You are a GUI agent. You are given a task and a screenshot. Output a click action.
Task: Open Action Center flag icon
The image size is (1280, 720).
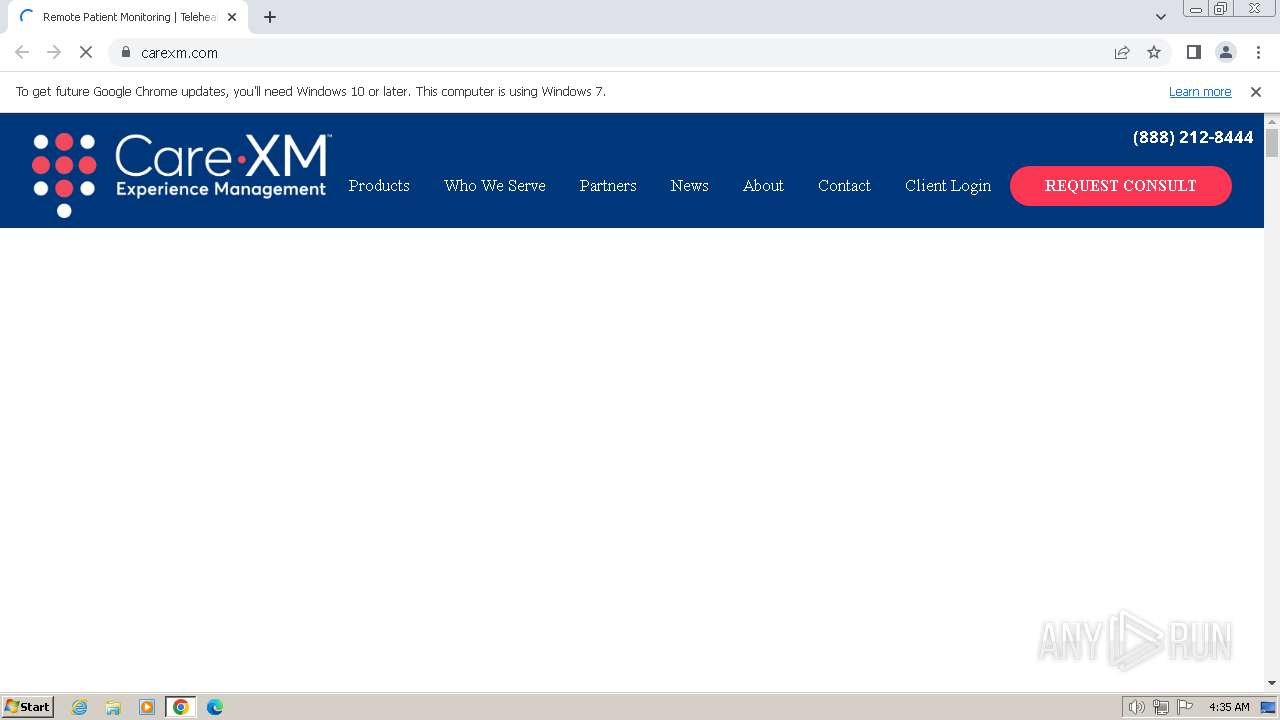point(1185,707)
